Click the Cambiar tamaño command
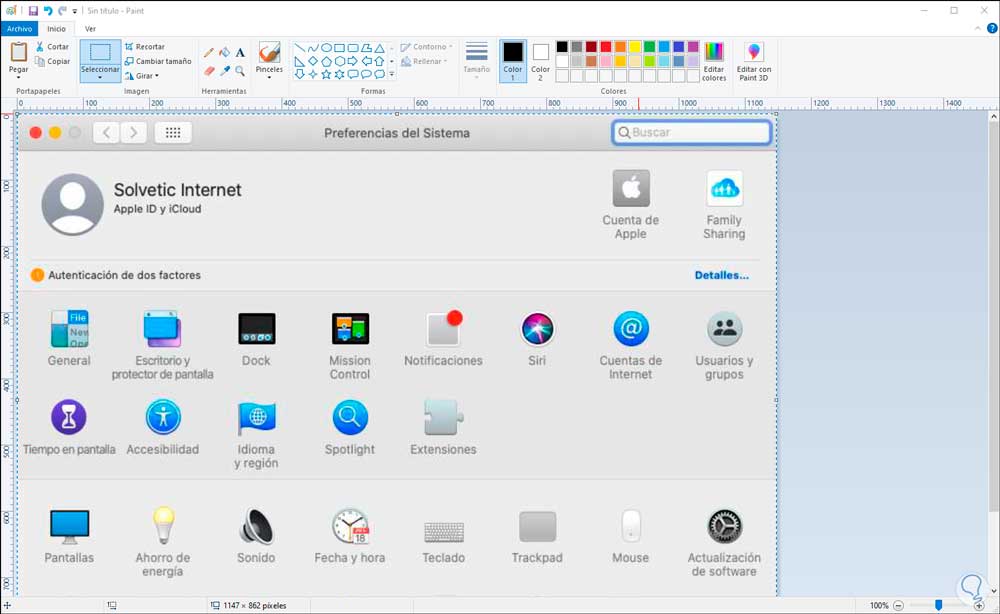 pos(158,61)
